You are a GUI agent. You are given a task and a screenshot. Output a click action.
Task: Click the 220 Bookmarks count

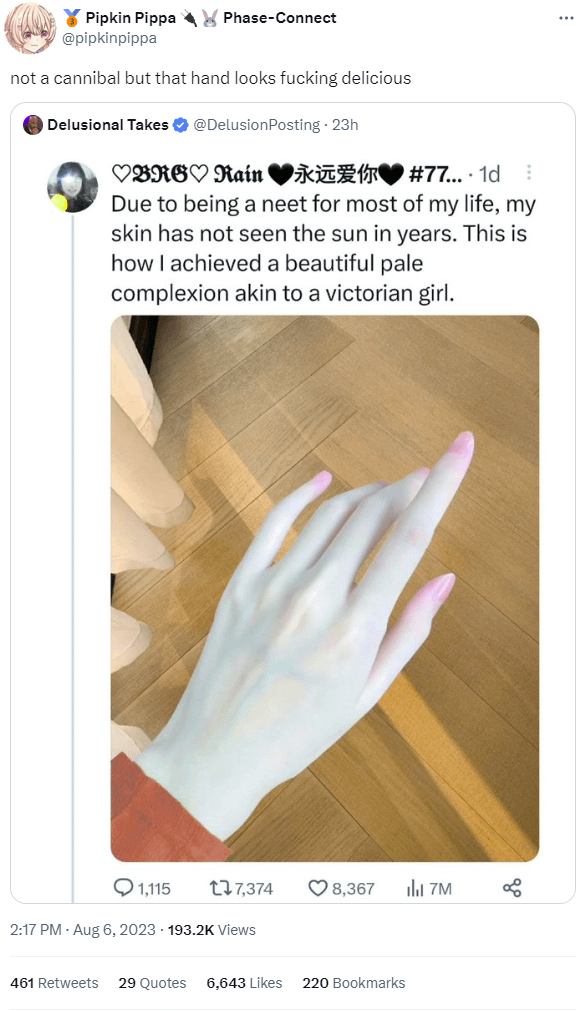tap(353, 983)
